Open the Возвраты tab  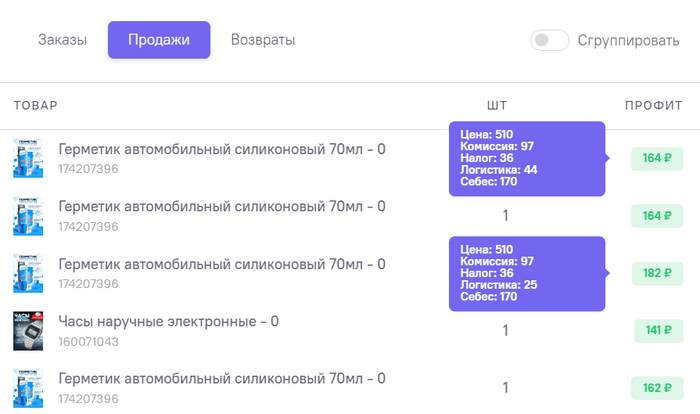262,41
